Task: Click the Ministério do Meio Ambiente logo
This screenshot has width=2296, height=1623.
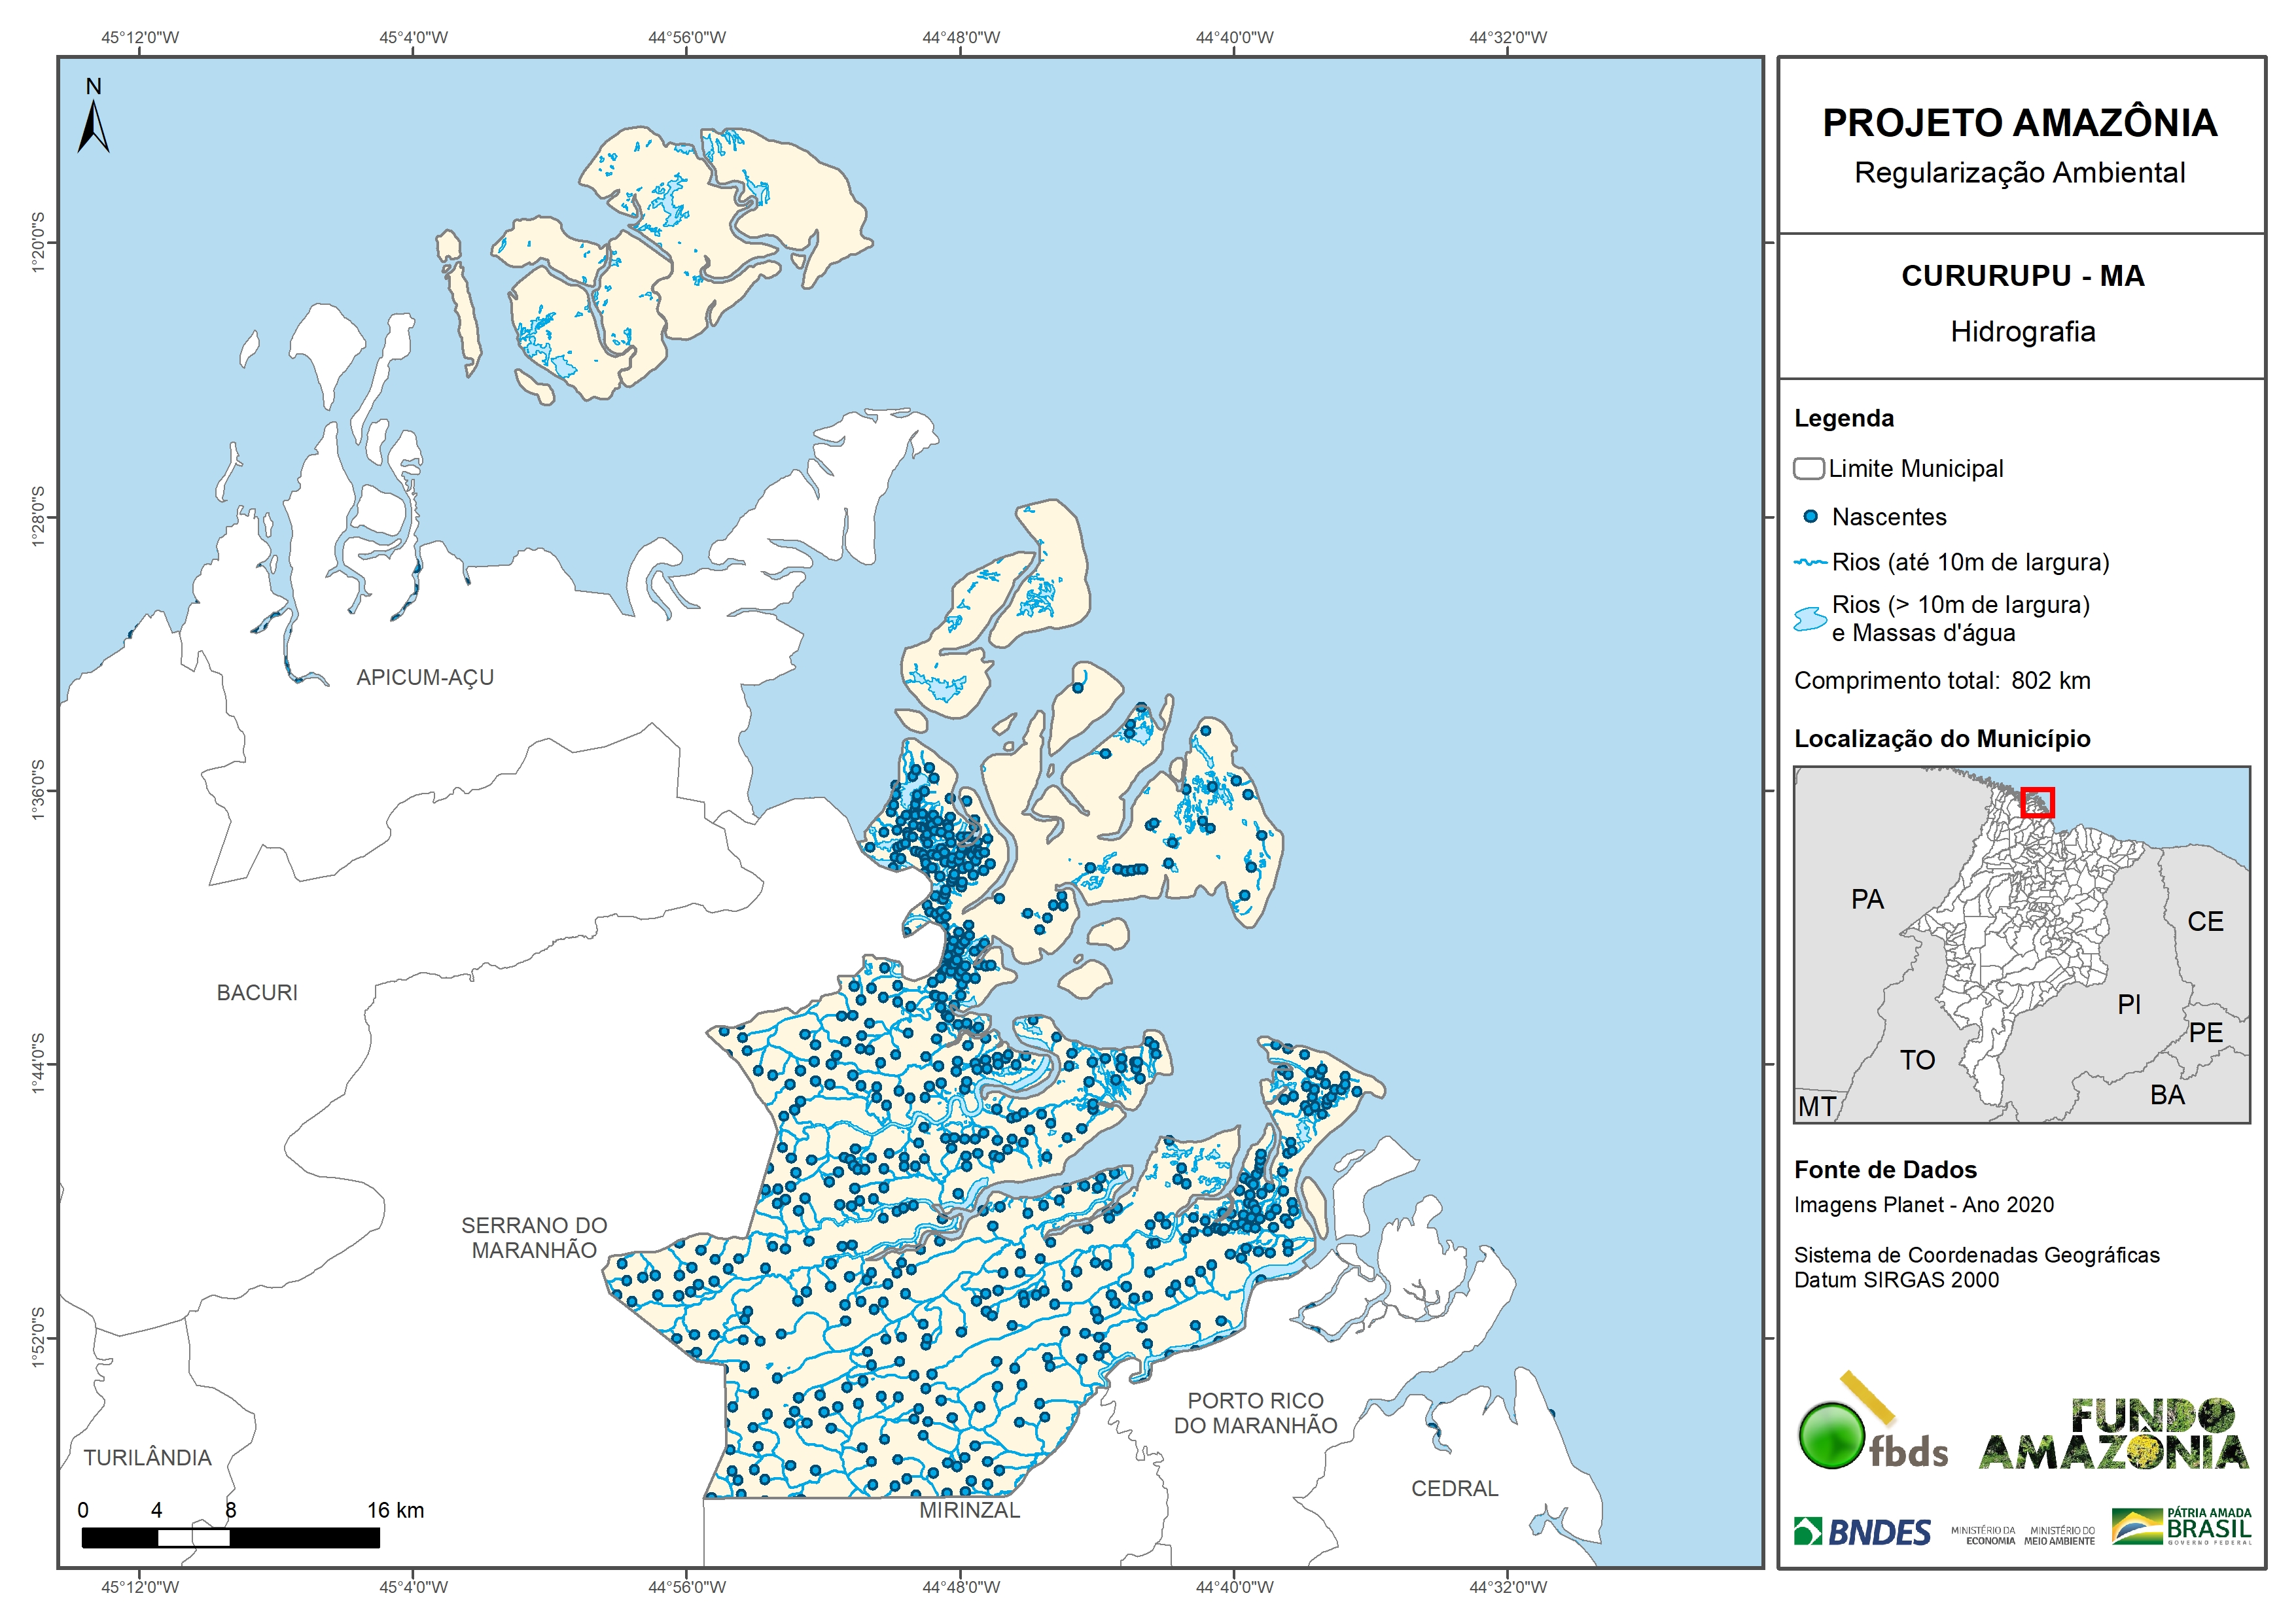Action: (x=2059, y=1536)
